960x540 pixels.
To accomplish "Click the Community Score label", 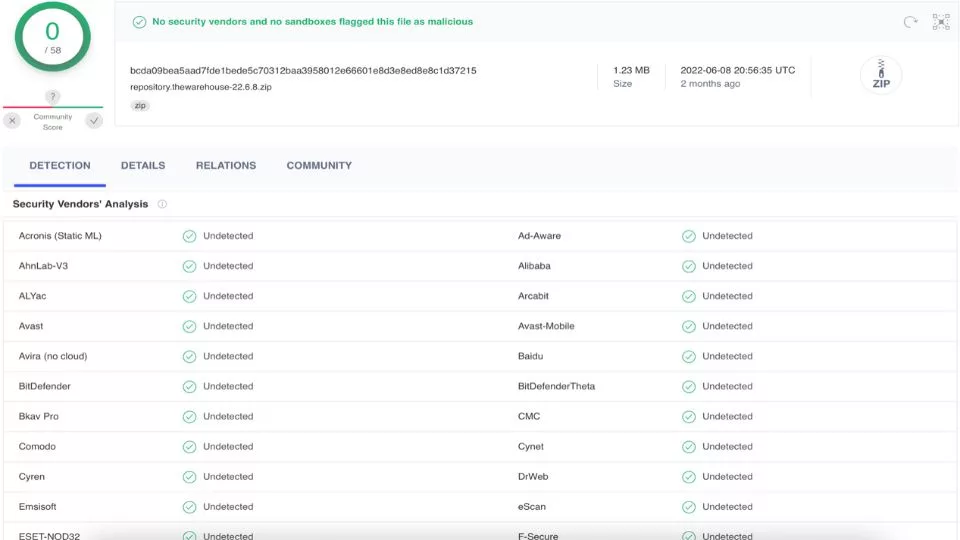I will click(53, 122).
